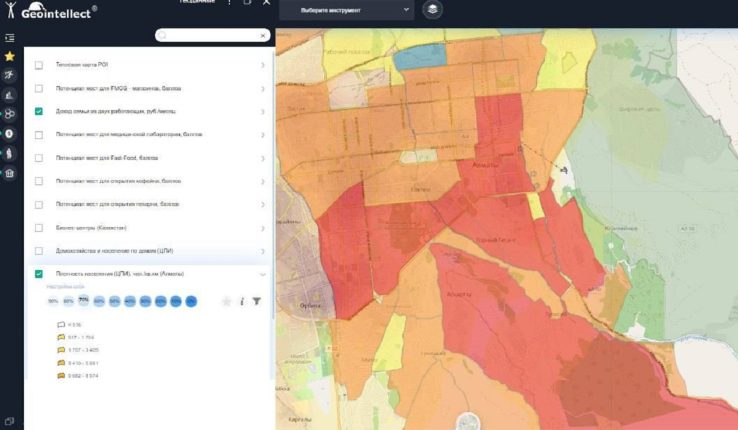Click the Fast-Food potential layer name

[x=107, y=158]
